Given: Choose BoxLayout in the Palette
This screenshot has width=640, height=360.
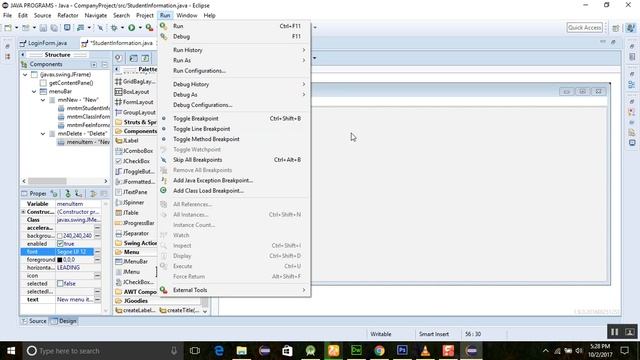Looking at the screenshot, I should point(132,92).
